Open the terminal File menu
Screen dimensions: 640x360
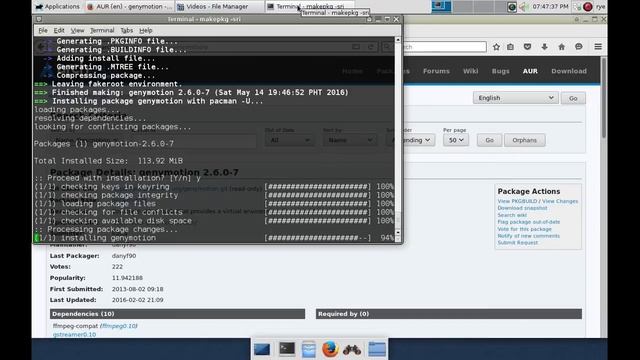tap(43, 30)
